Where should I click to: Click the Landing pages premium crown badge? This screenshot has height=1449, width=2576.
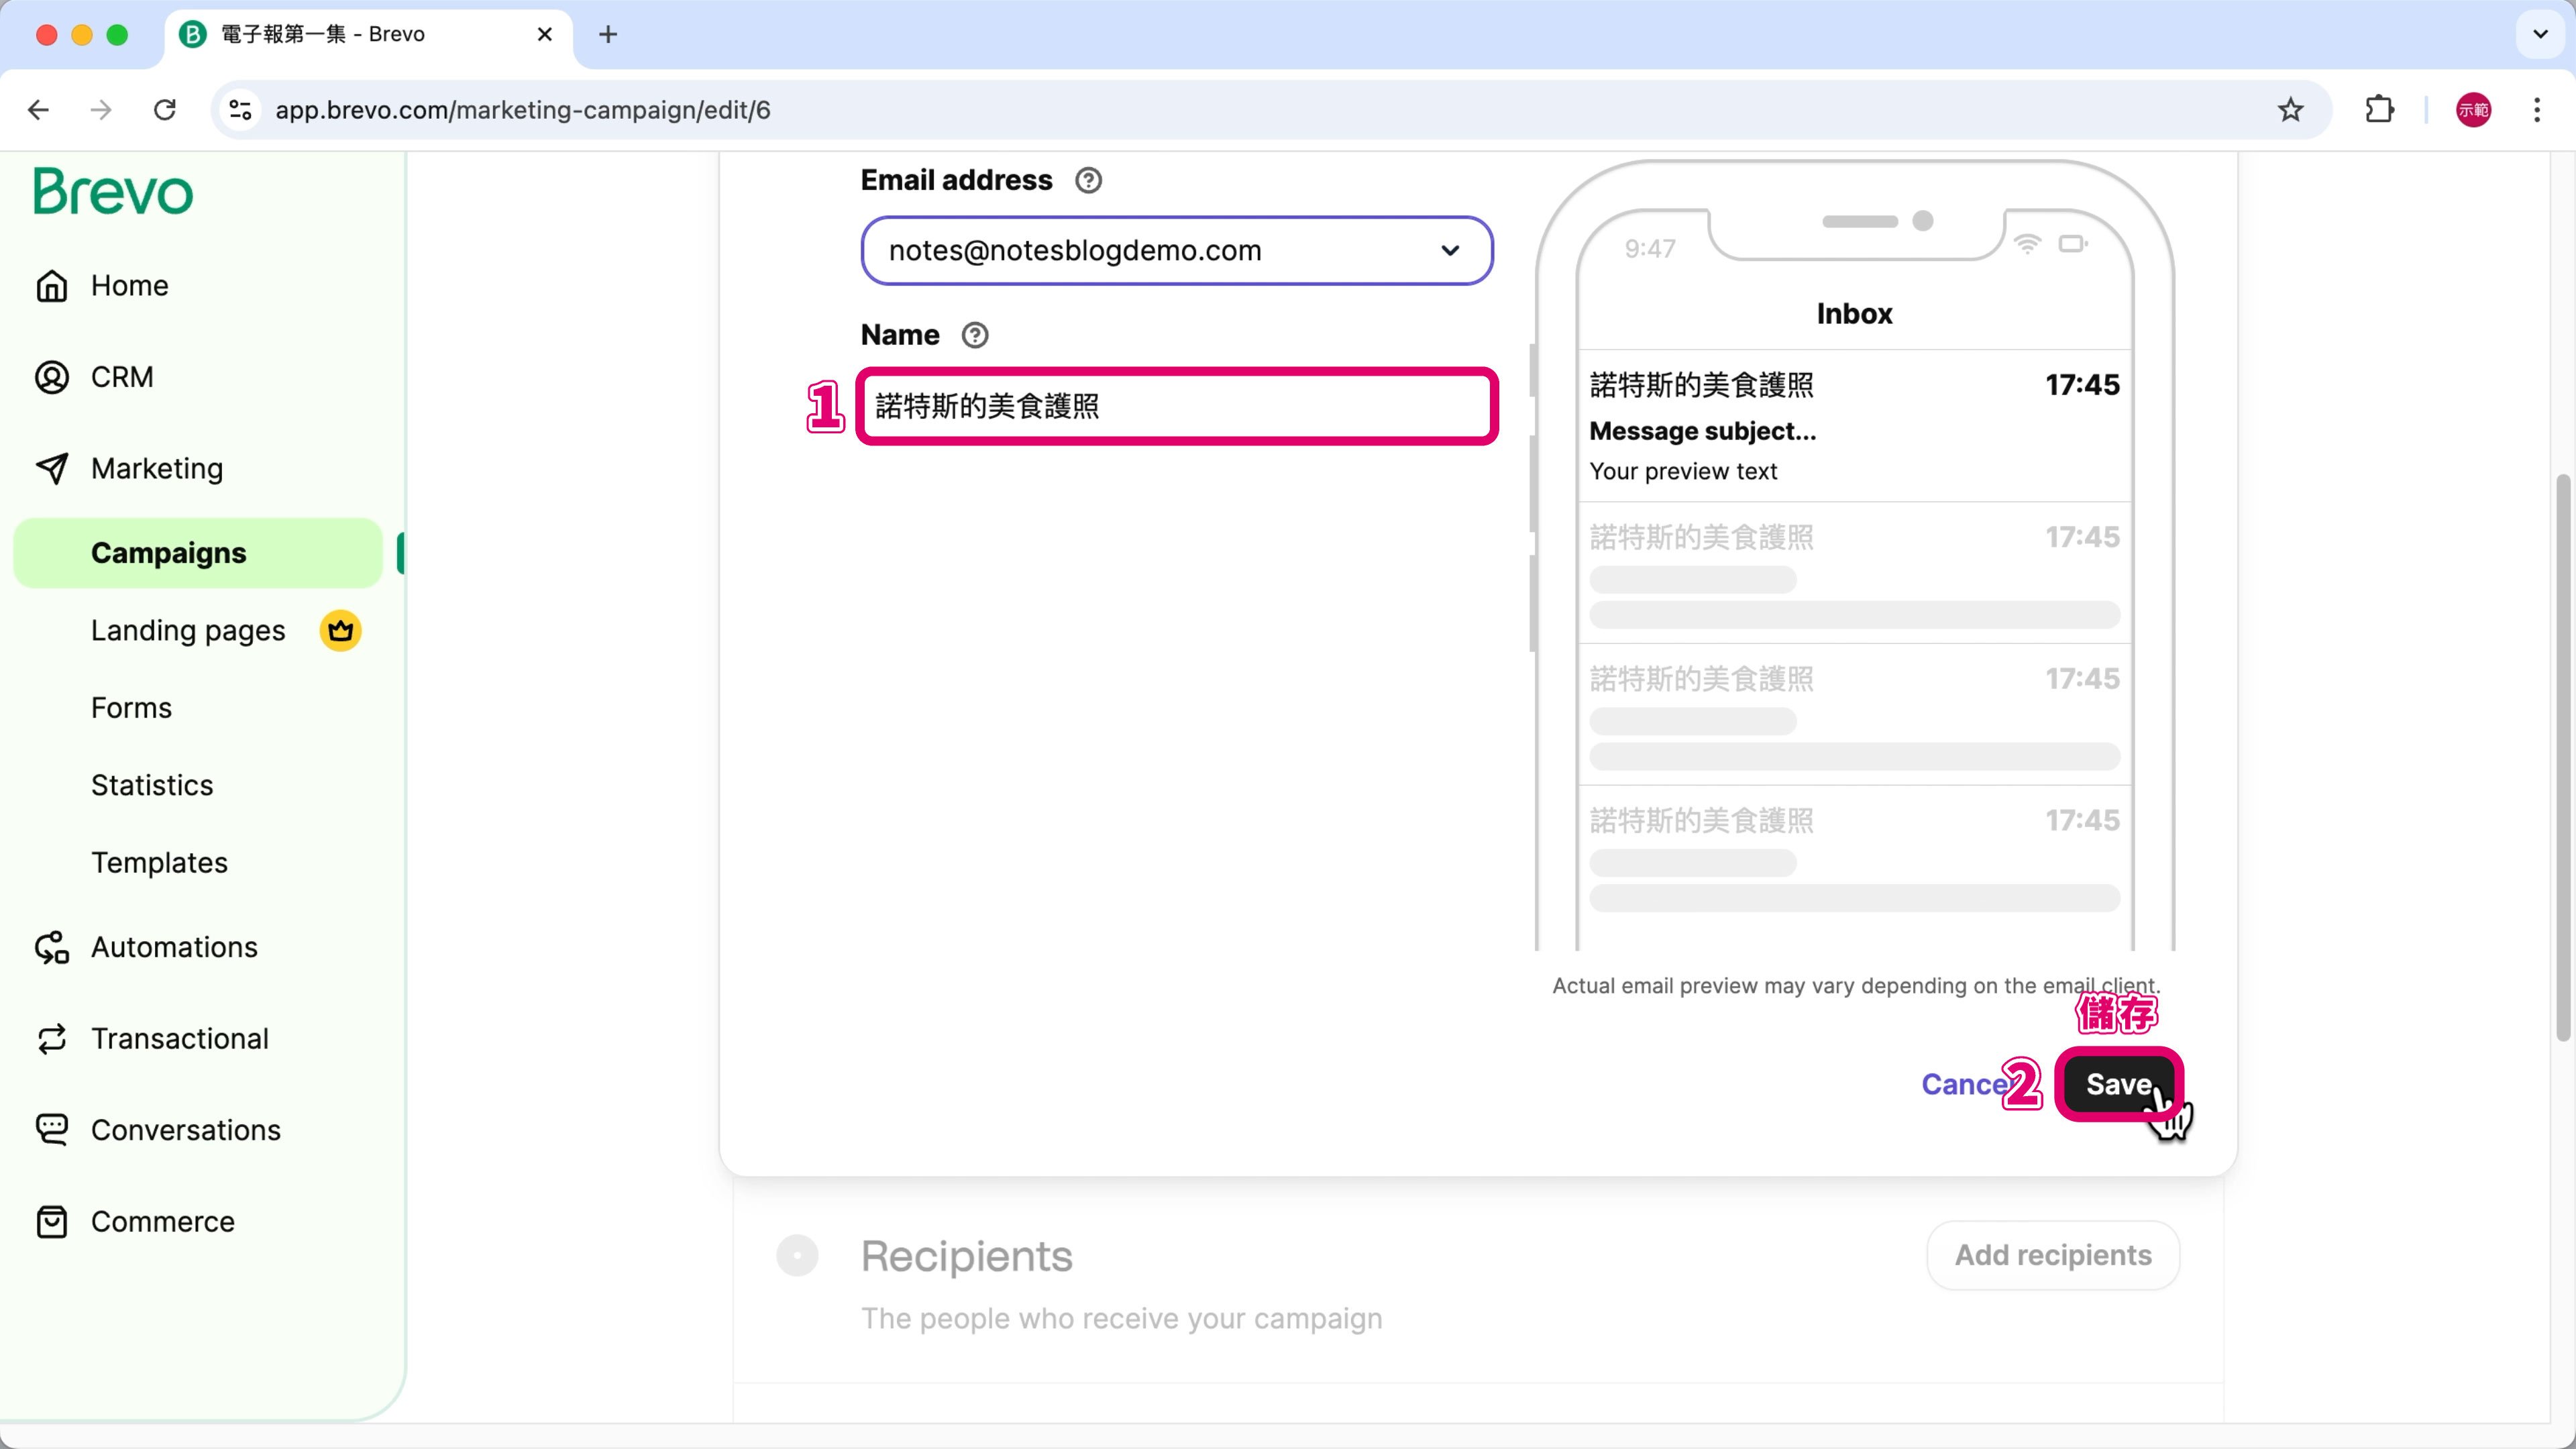[x=340, y=631]
